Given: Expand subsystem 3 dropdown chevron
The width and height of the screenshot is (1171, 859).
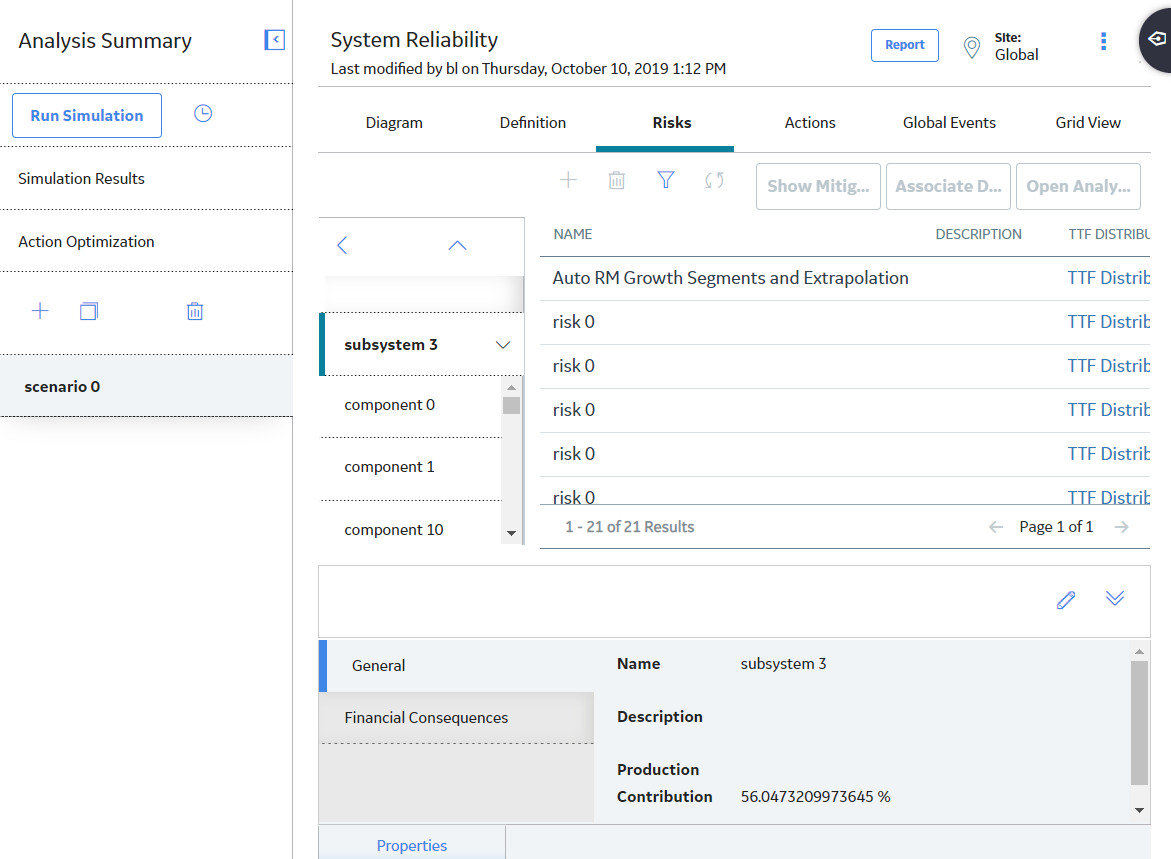Looking at the screenshot, I should coord(503,345).
